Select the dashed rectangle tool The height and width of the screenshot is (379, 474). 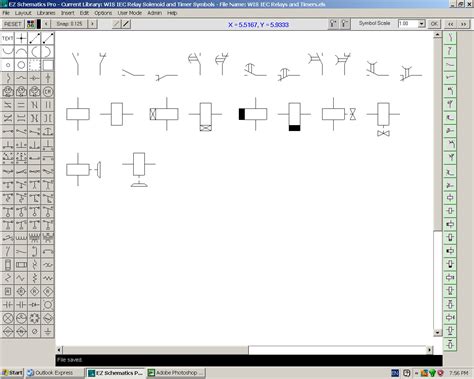pyautogui.click(x=35, y=65)
